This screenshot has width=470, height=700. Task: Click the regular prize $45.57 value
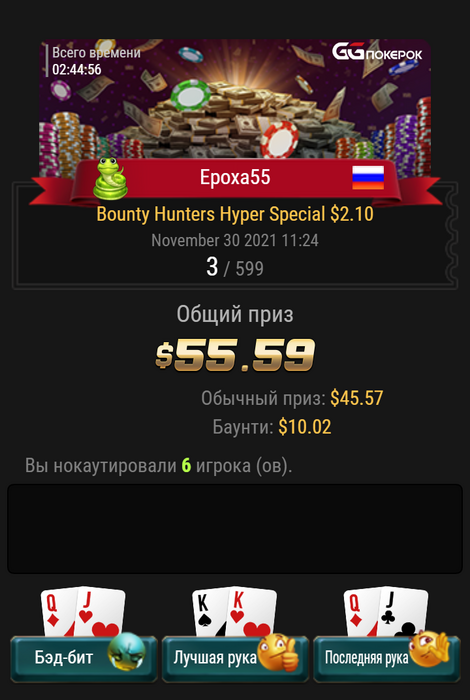(357, 398)
